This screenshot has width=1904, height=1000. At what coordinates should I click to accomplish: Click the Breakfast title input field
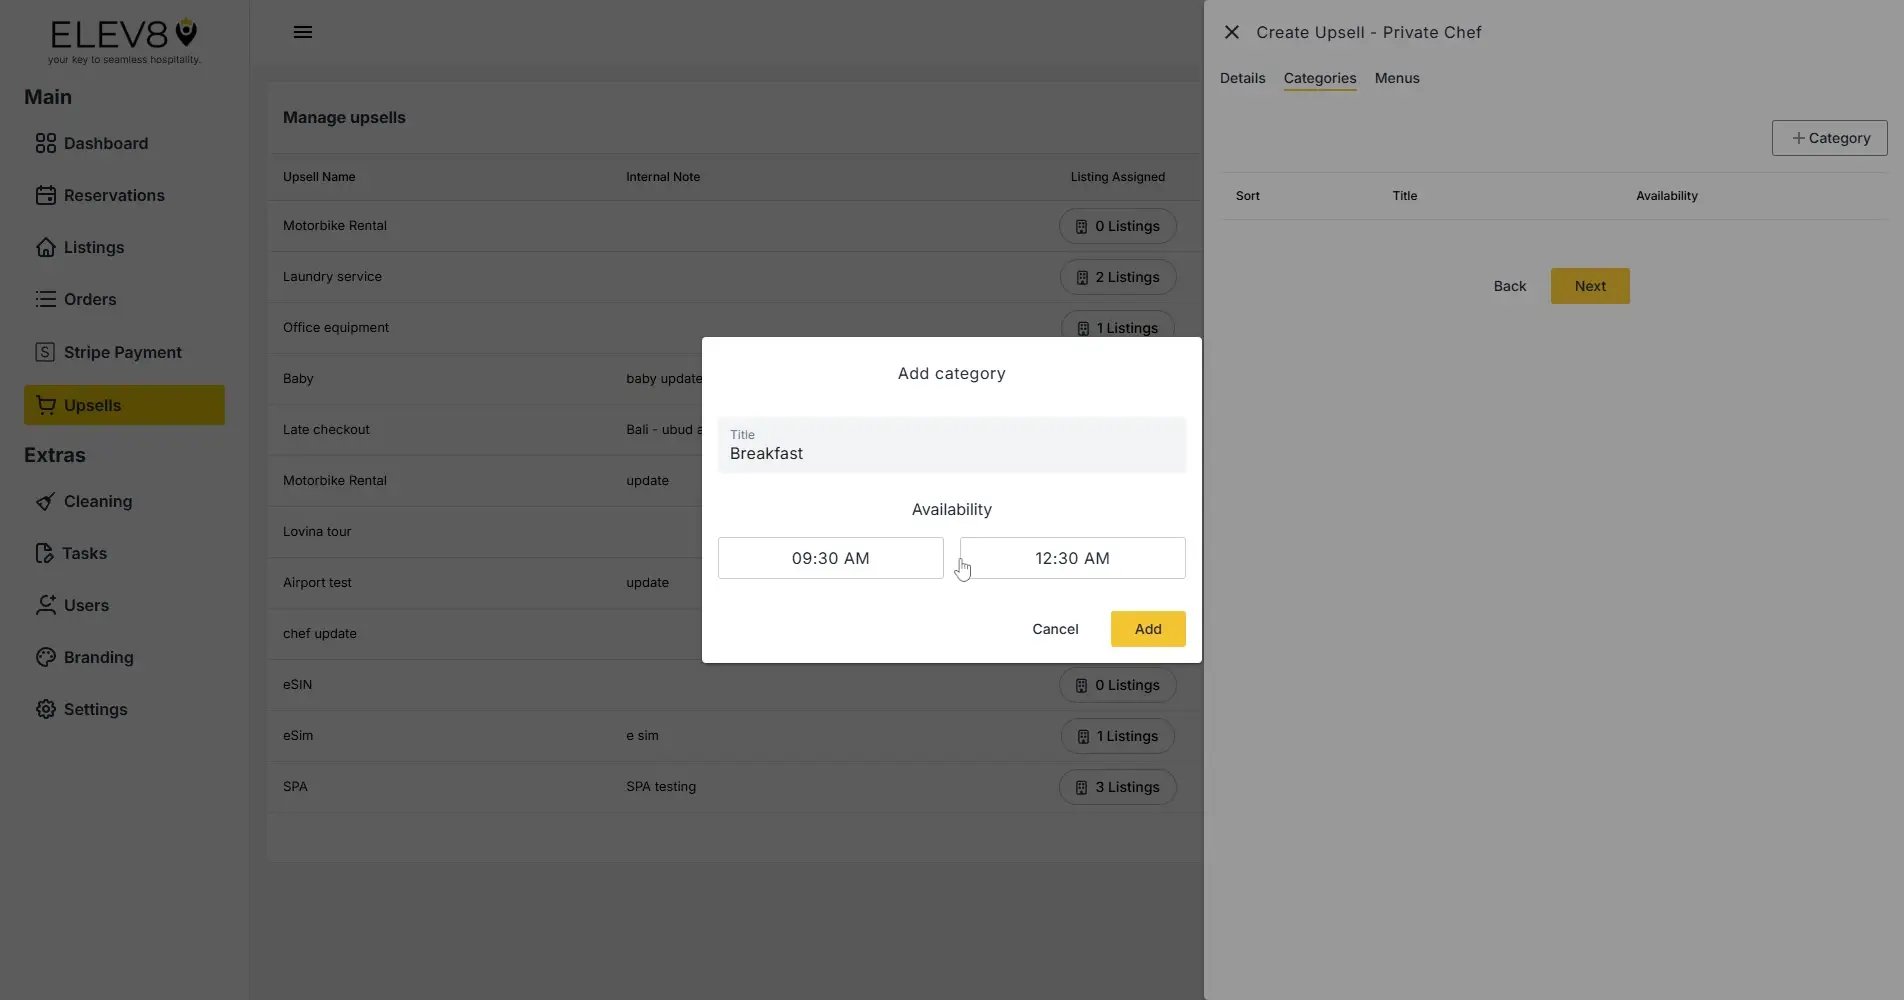point(950,453)
